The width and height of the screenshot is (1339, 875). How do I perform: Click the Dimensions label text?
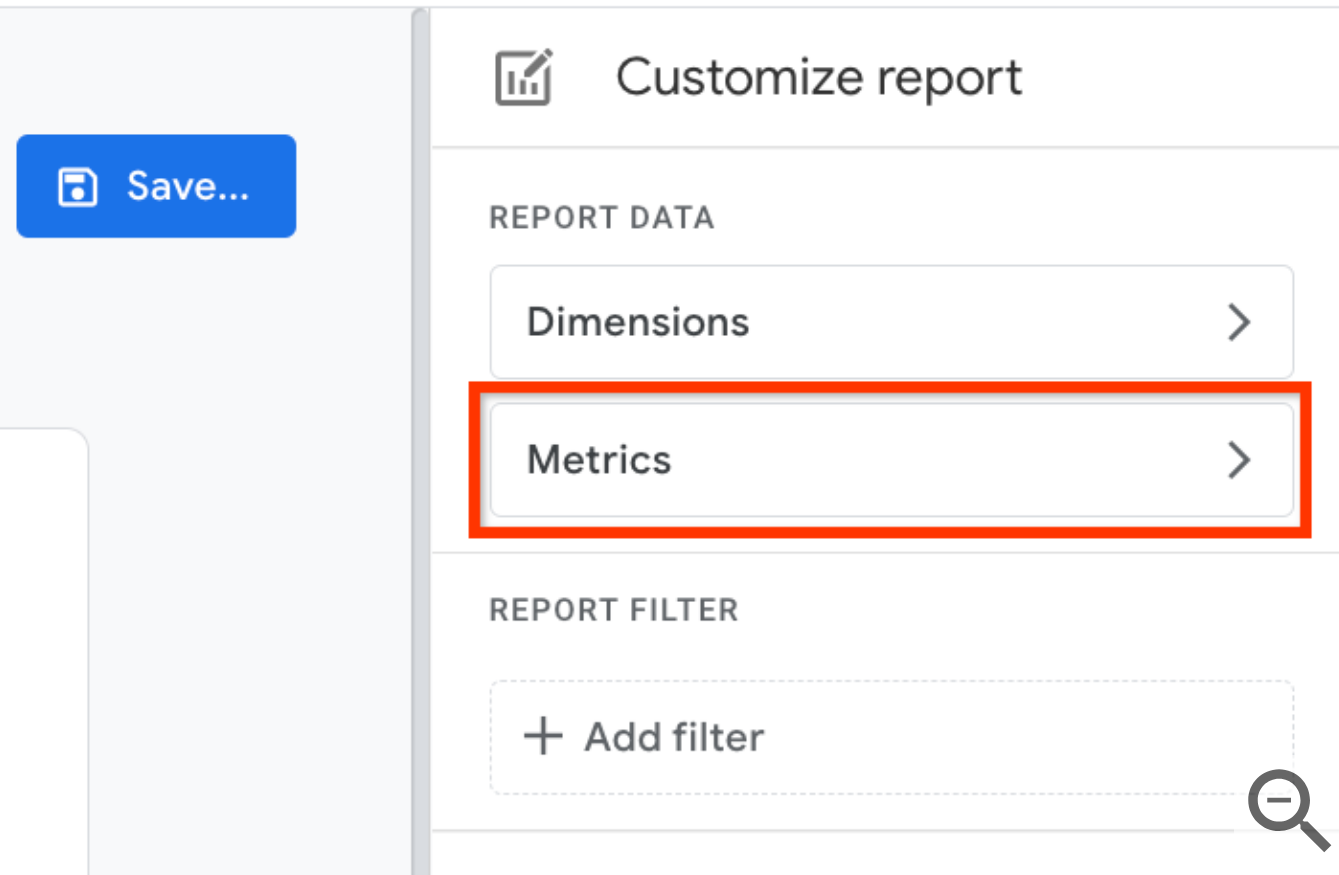[x=638, y=322]
